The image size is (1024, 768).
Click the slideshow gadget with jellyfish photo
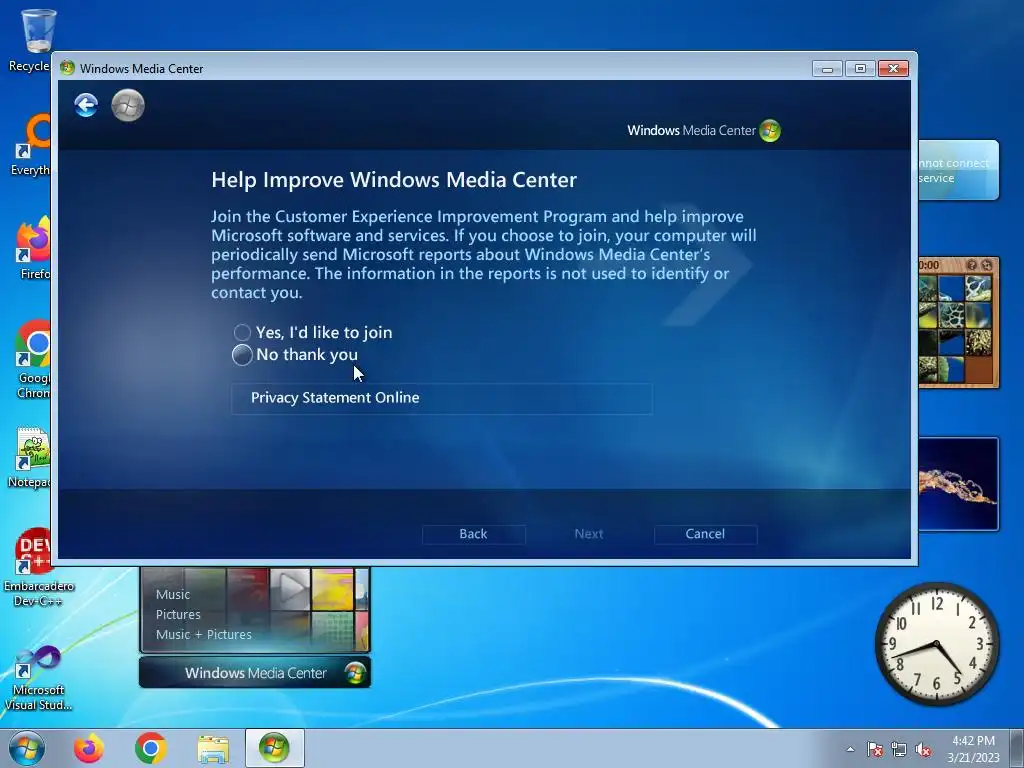tap(959, 484)
